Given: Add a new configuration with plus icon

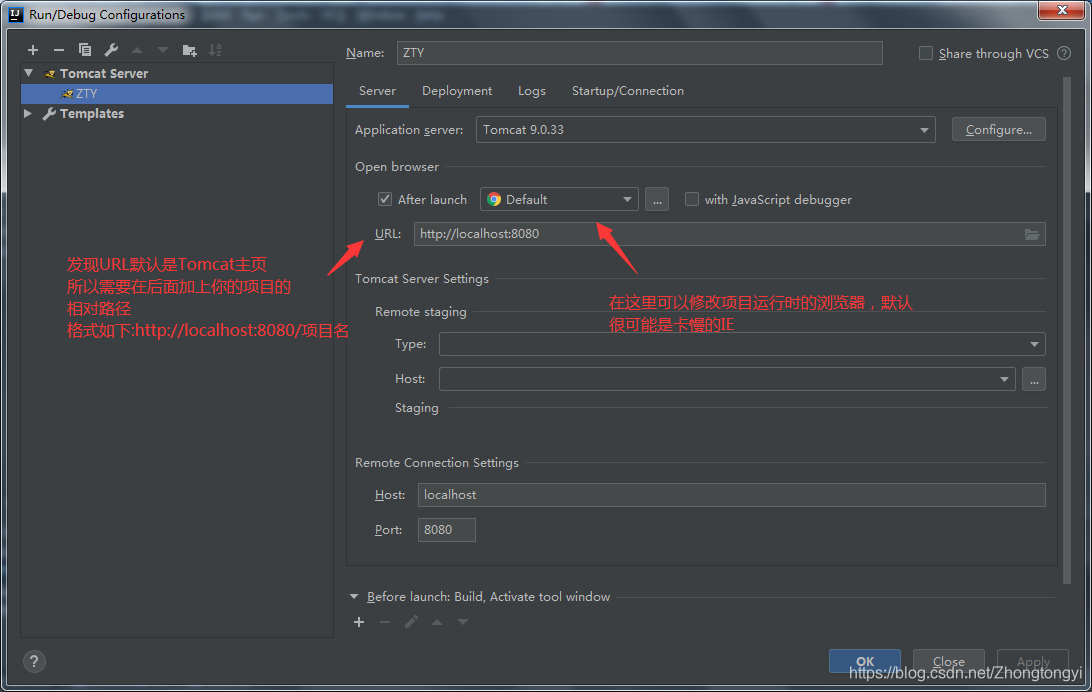Looking at the screenshot, I should point(33,50).
